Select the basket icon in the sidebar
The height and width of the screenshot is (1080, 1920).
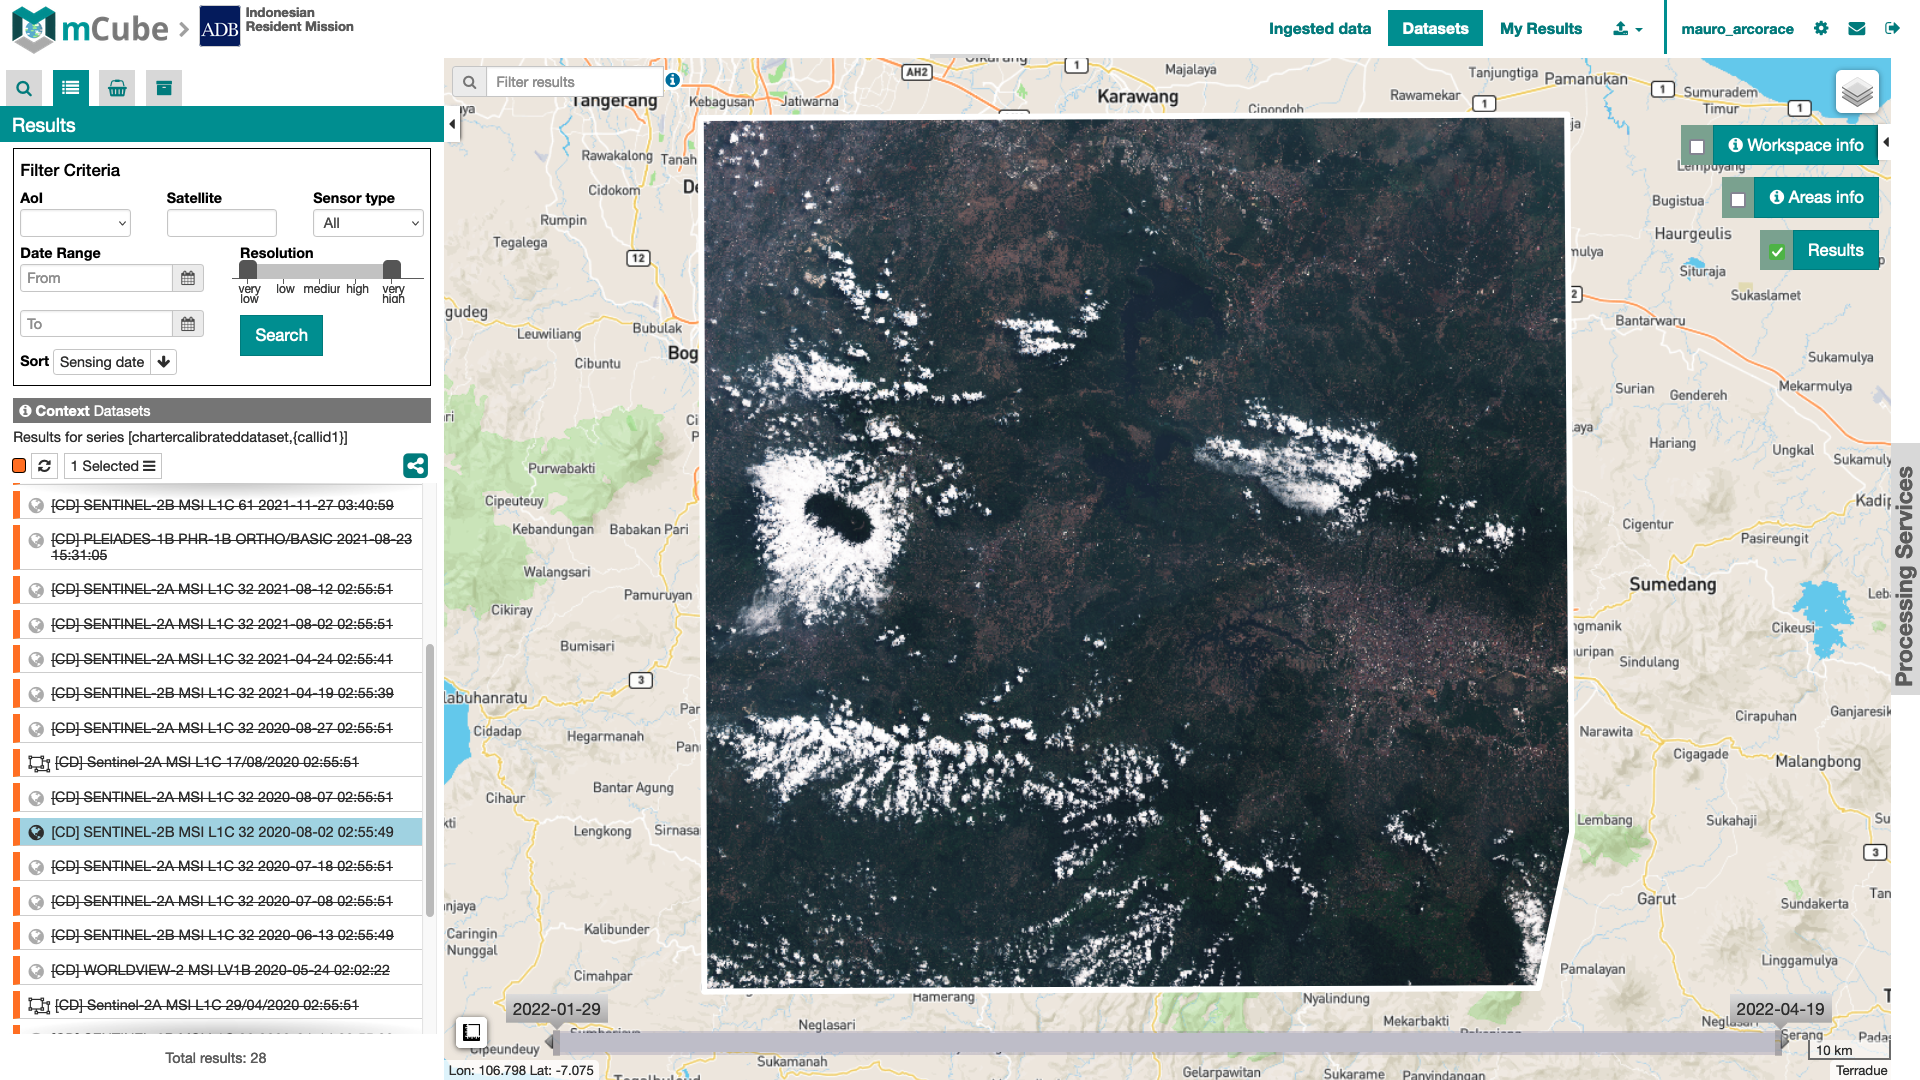click(117, 88)
